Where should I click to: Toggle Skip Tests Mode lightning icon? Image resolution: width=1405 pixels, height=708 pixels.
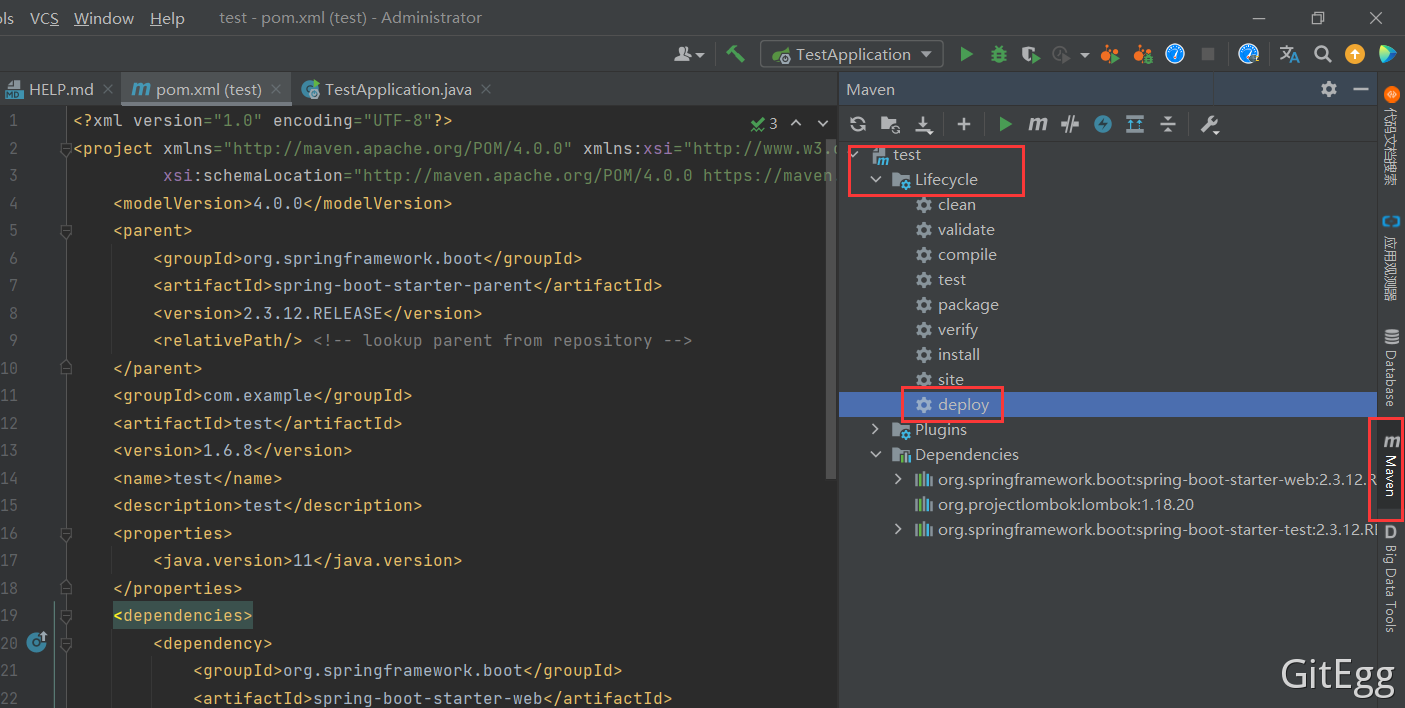point(1102,124)
